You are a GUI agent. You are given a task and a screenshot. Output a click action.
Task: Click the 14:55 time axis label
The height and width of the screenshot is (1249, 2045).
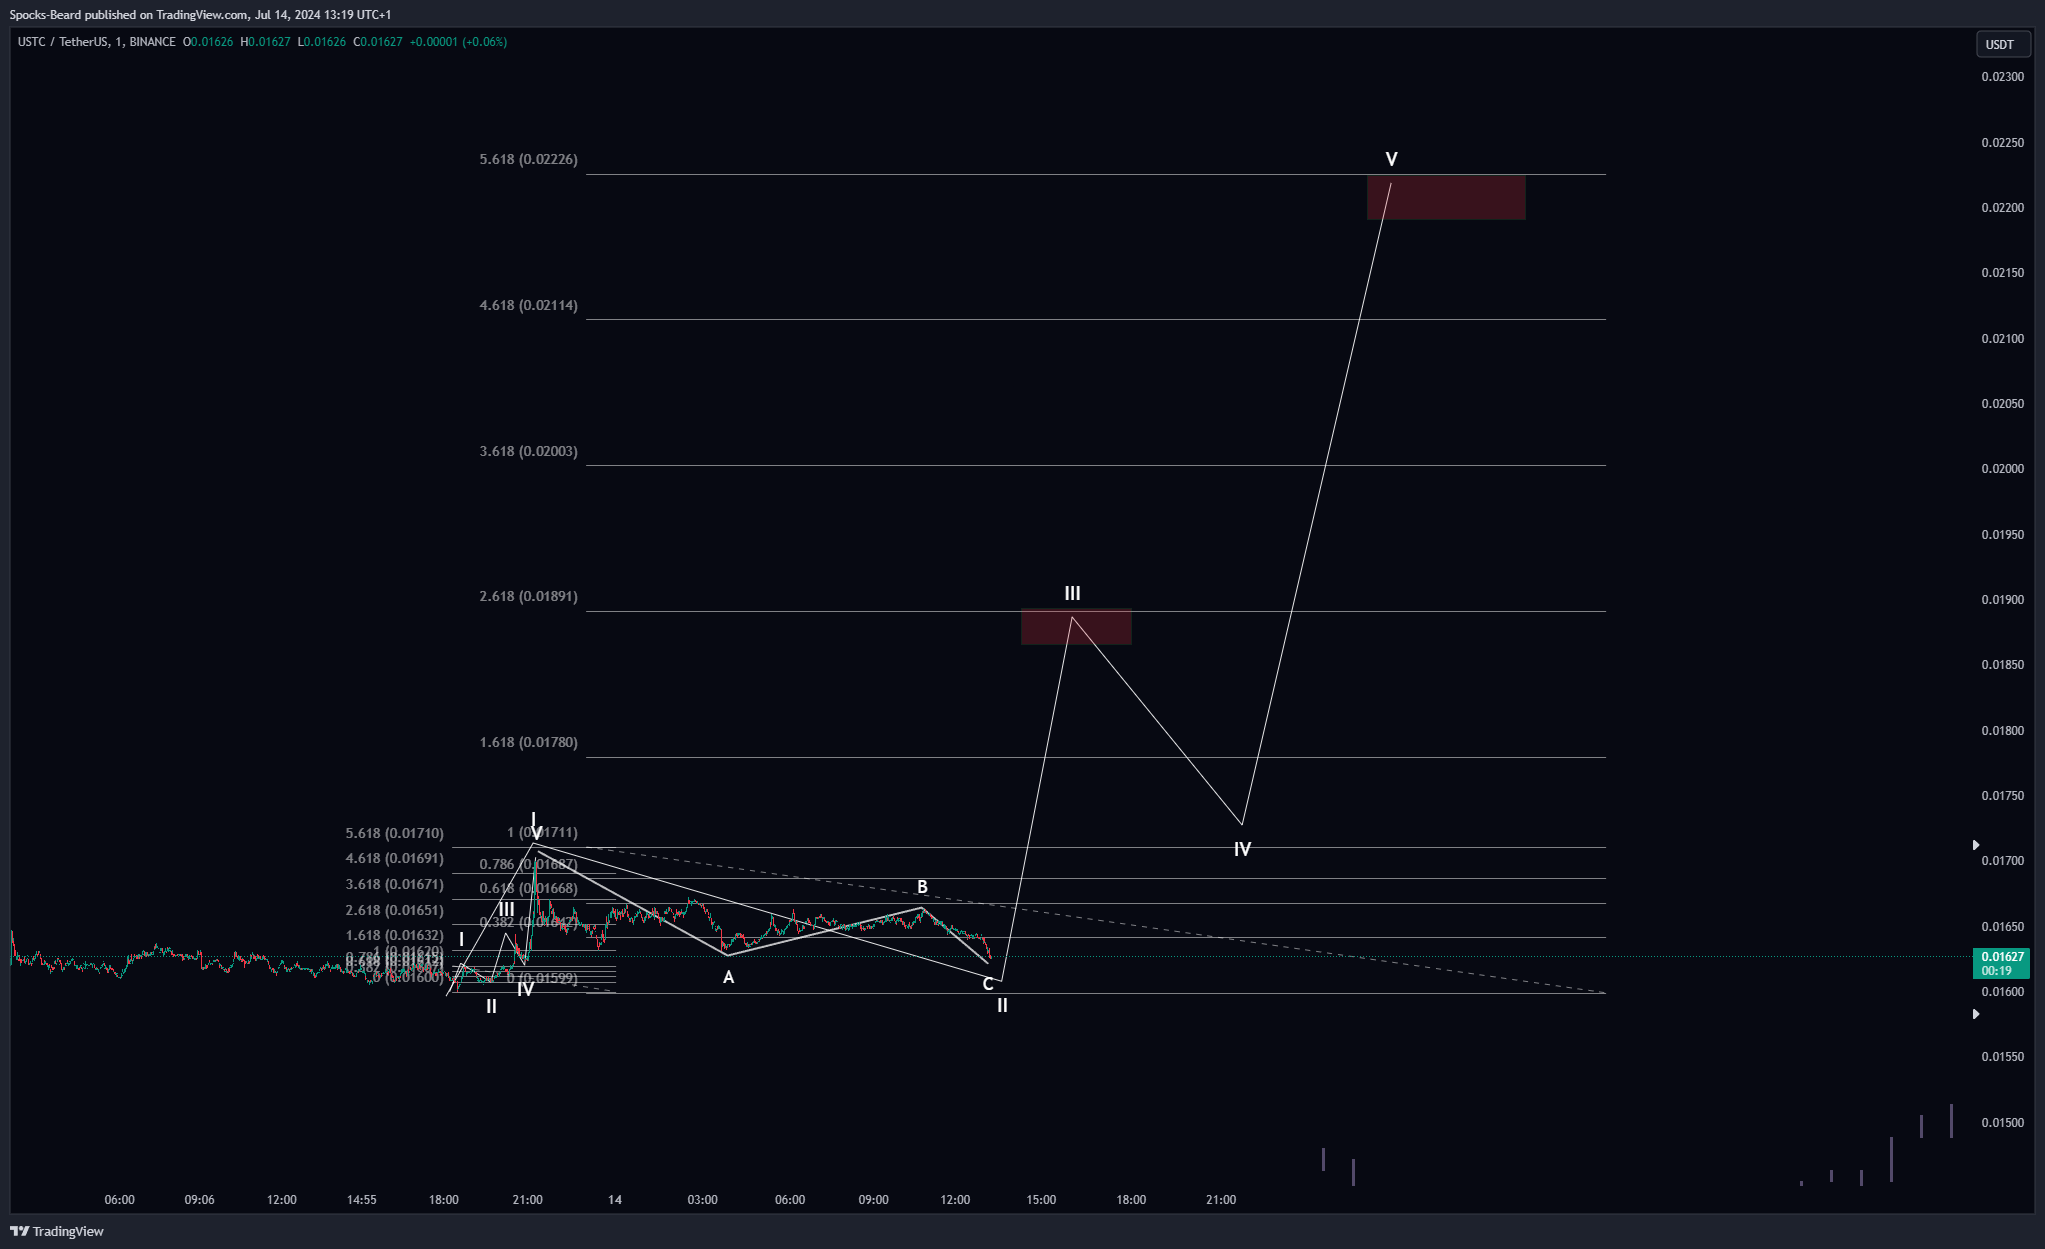[x=361, y=1200]
